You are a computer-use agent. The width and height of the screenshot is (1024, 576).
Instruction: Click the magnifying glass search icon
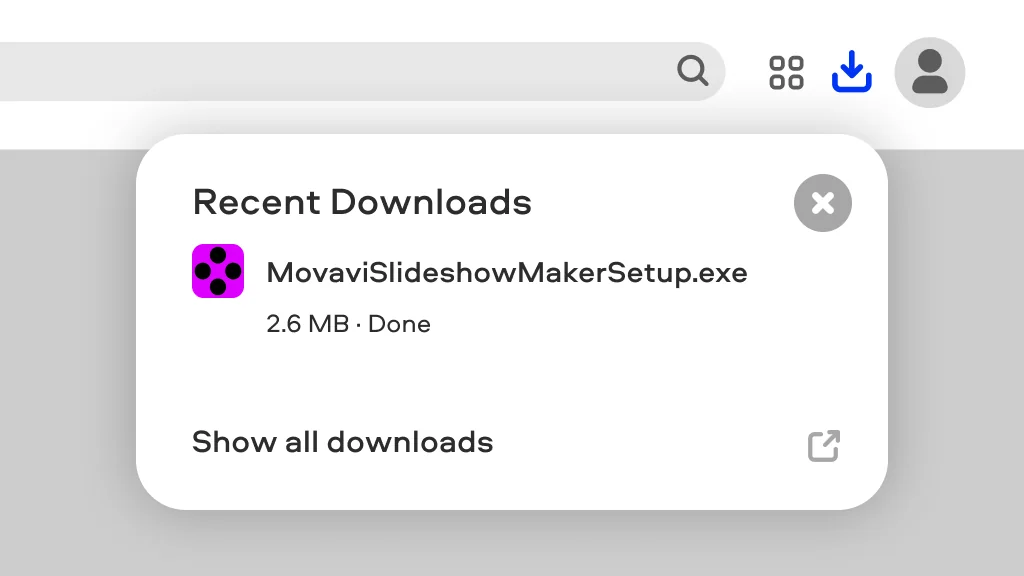tap(692, 71)
